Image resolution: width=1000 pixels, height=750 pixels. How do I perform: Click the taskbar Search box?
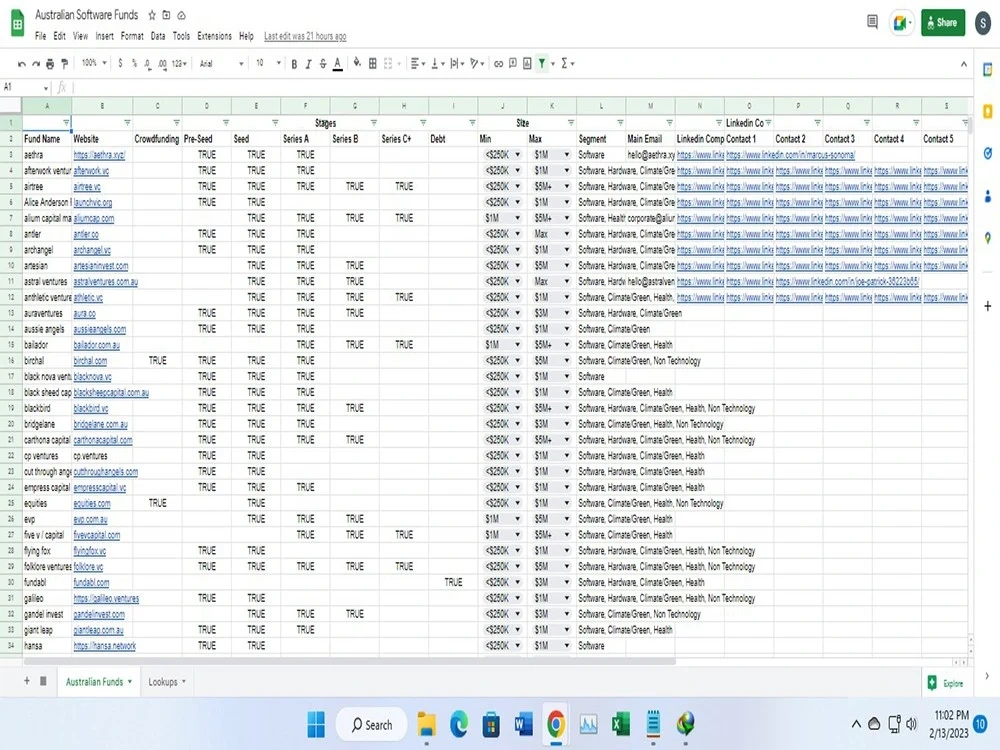372,724
